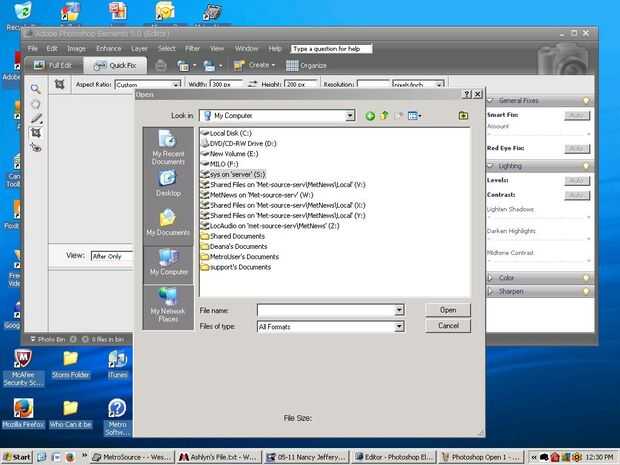Select sys on 'server' (S:) drive
The image size is (620, 465).
233,174
